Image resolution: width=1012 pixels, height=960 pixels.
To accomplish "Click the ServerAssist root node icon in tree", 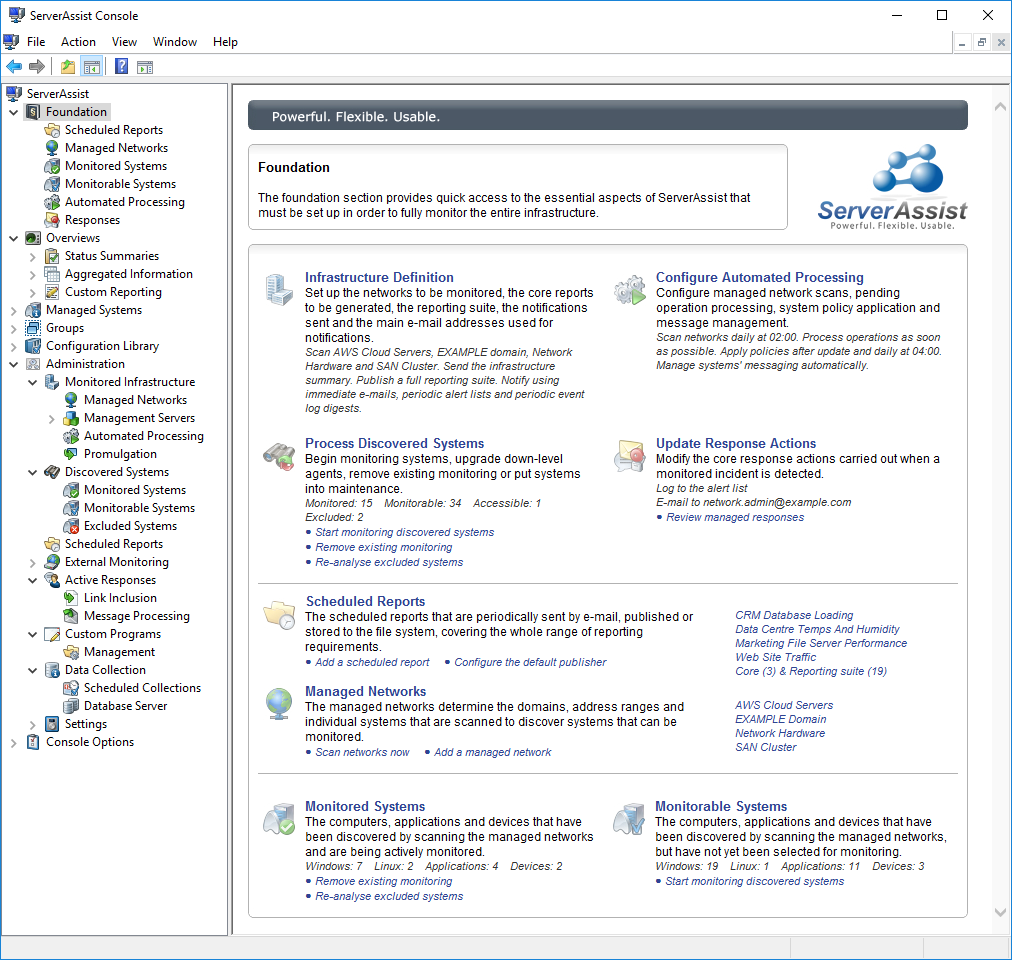I will coord(14,94).
